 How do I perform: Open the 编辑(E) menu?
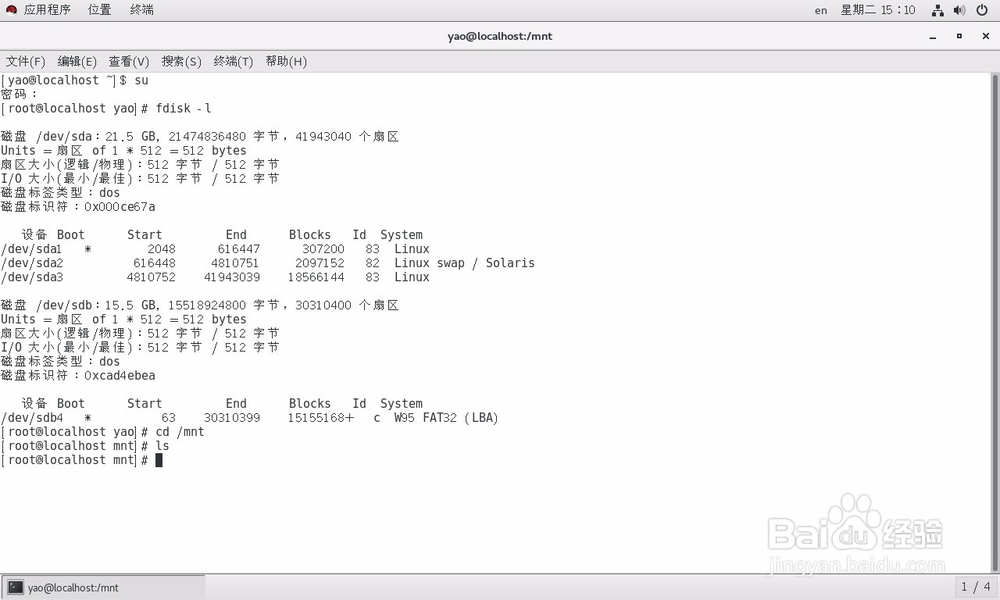tap(77, 62)
